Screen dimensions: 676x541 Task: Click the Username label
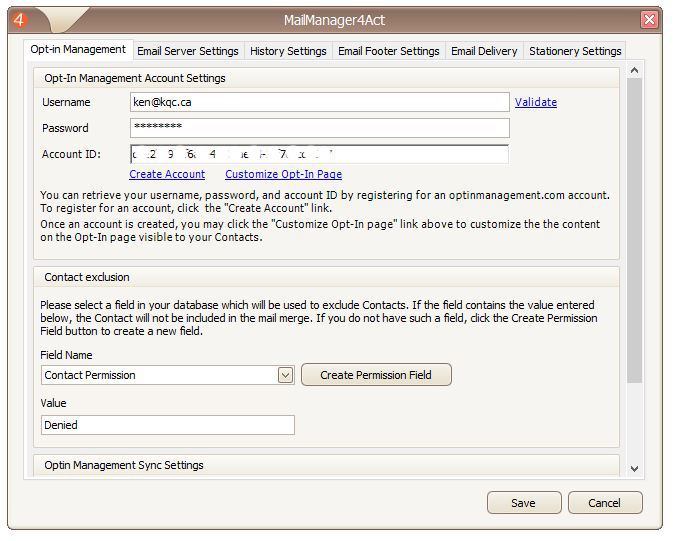tap(66, 102)
